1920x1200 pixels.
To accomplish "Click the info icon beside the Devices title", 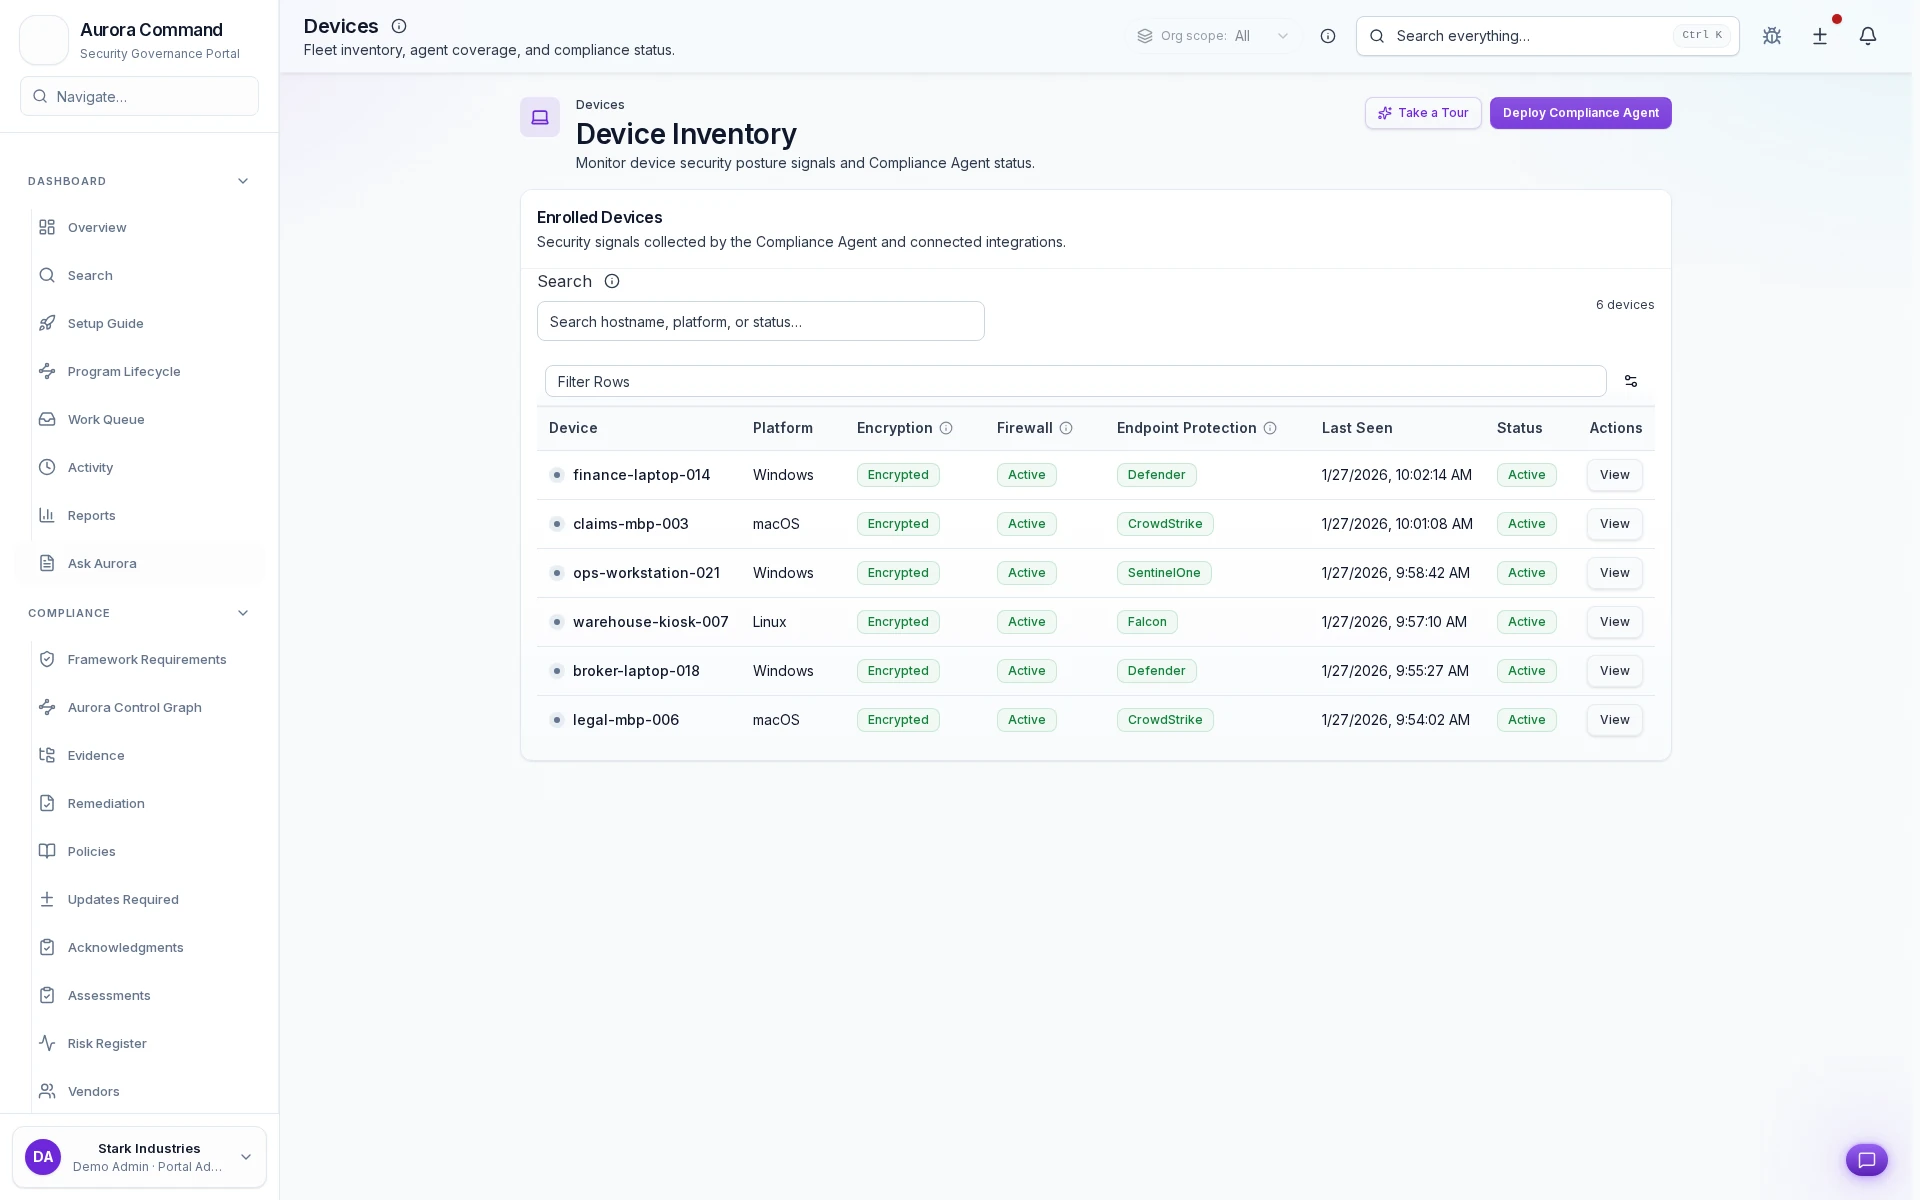I will (x=399, y=26).
